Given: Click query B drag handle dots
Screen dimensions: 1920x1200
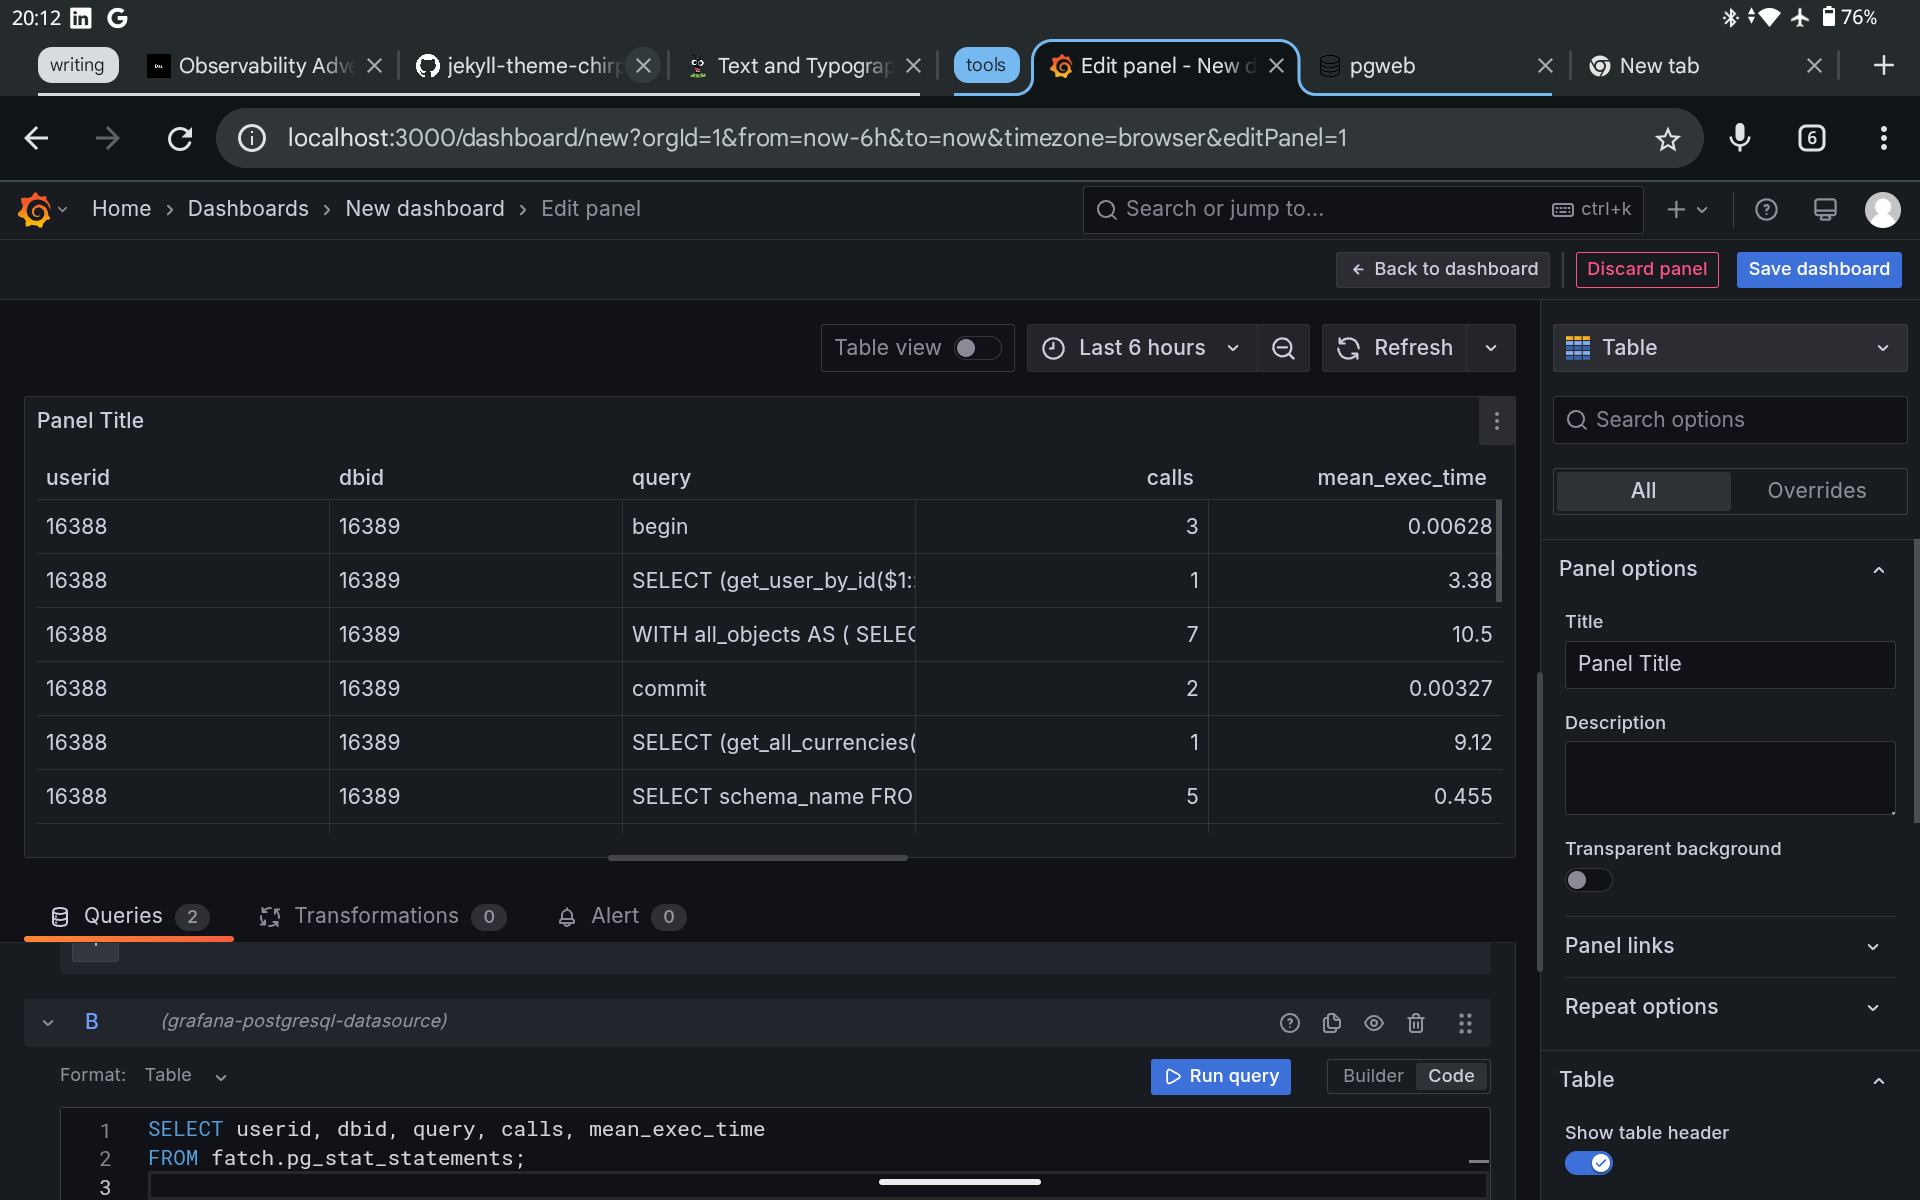Looking at the screenshot, I should pos(1465,1022).
